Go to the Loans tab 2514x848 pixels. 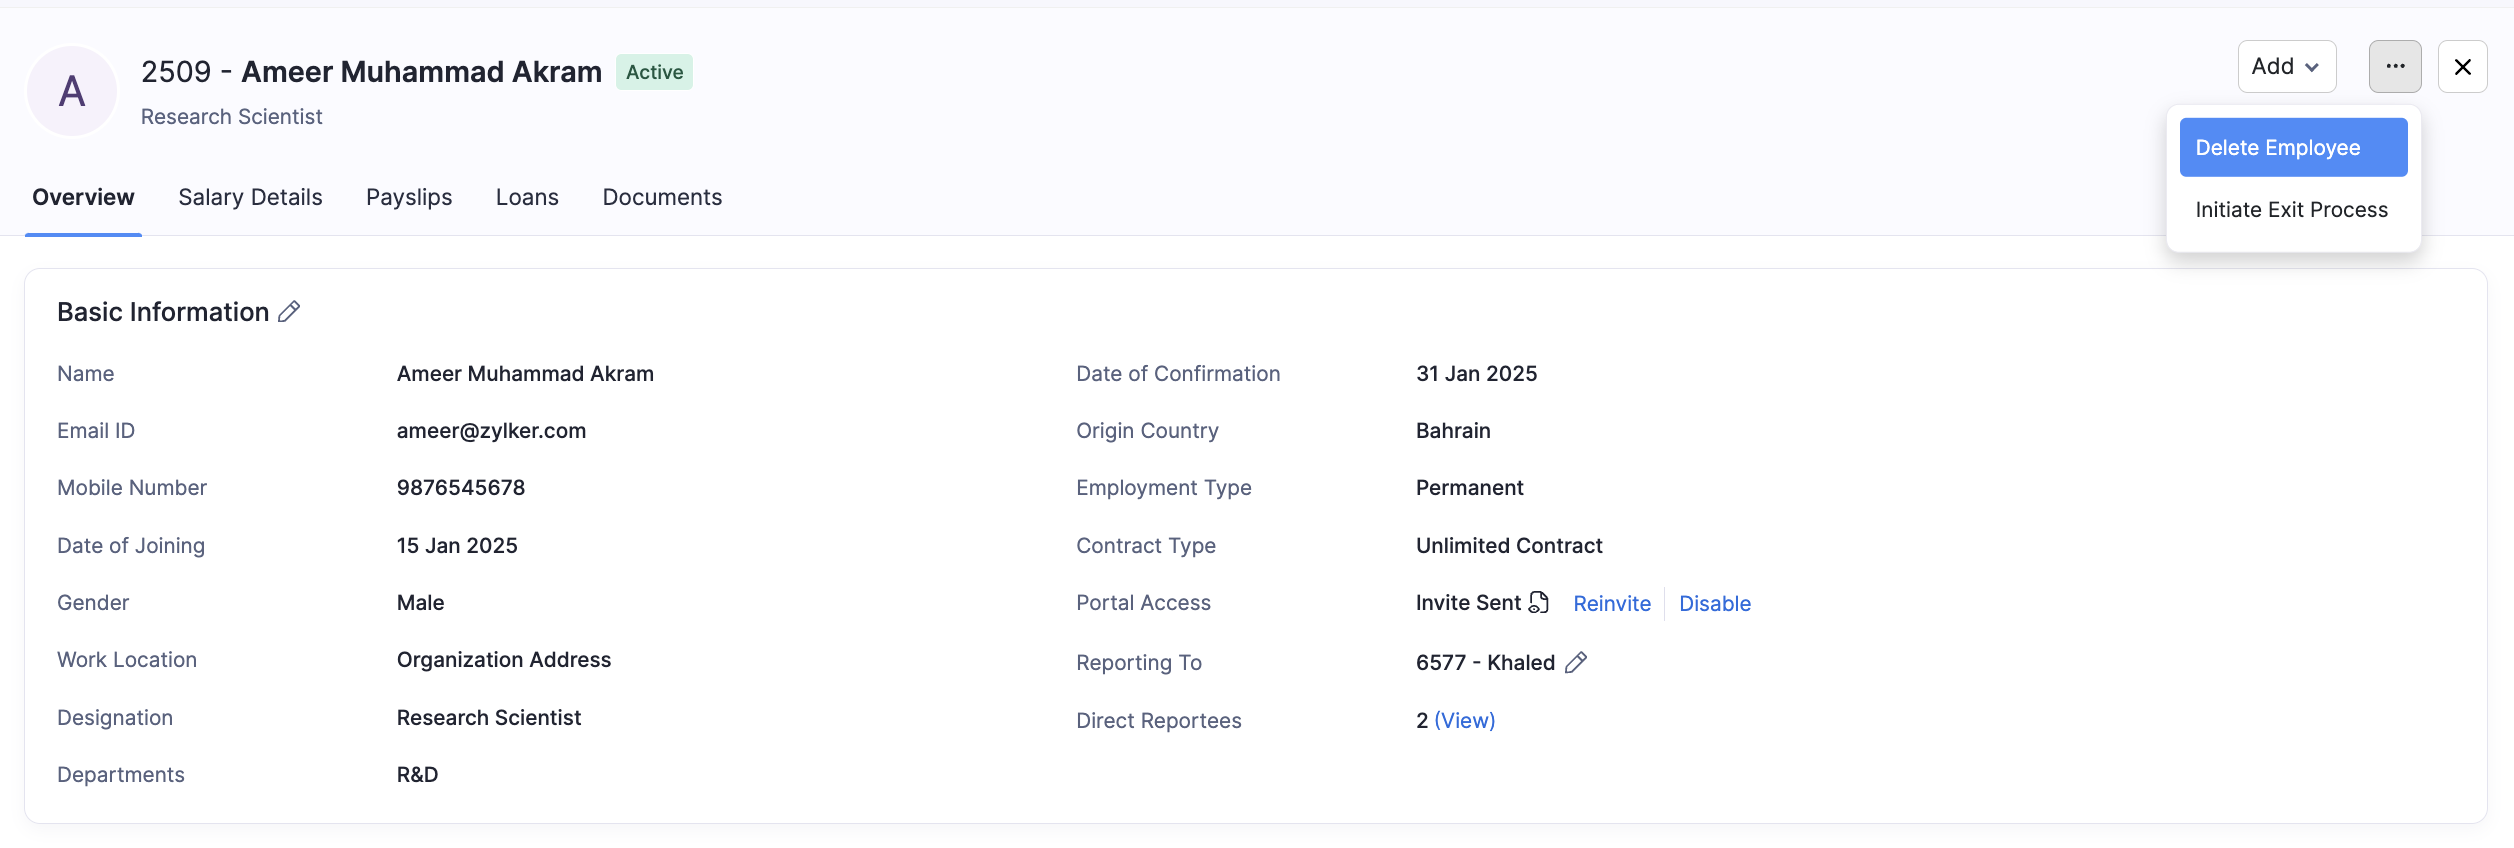(x=527, y=197)
